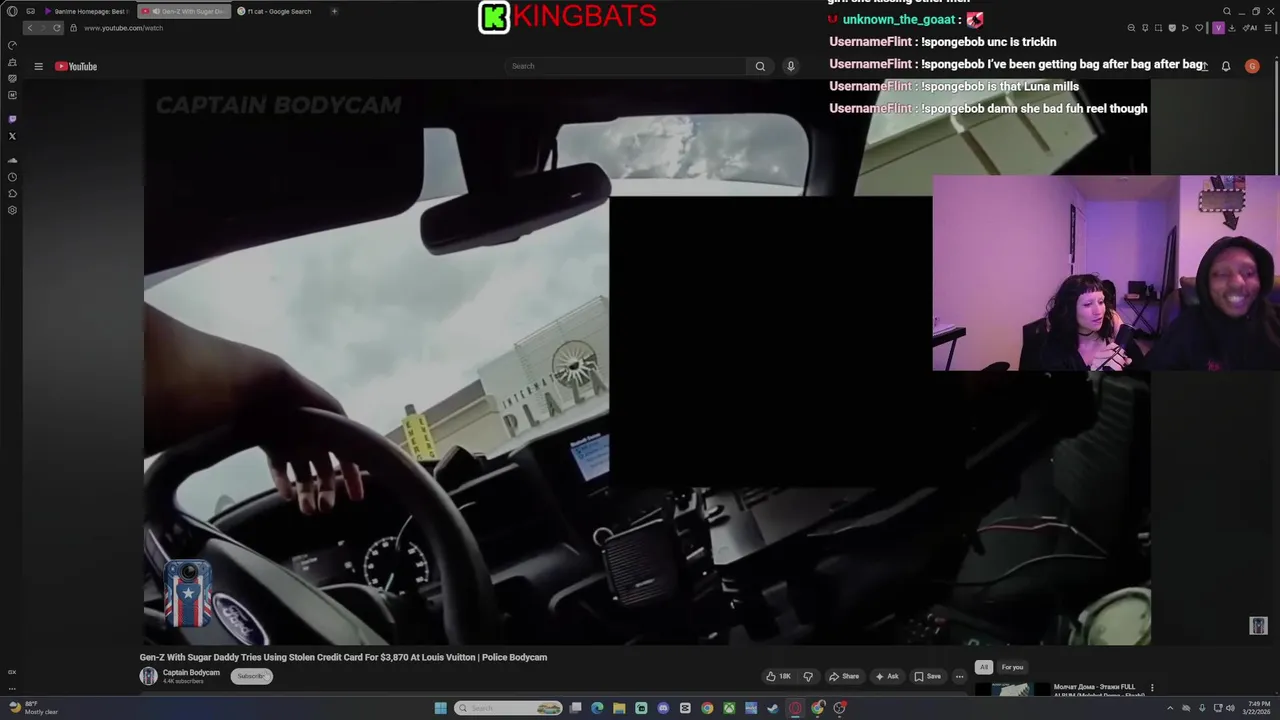This screenshot has height=720, width=1280.
Task: Go to YouTube home via logo
Action: (76, 66)
